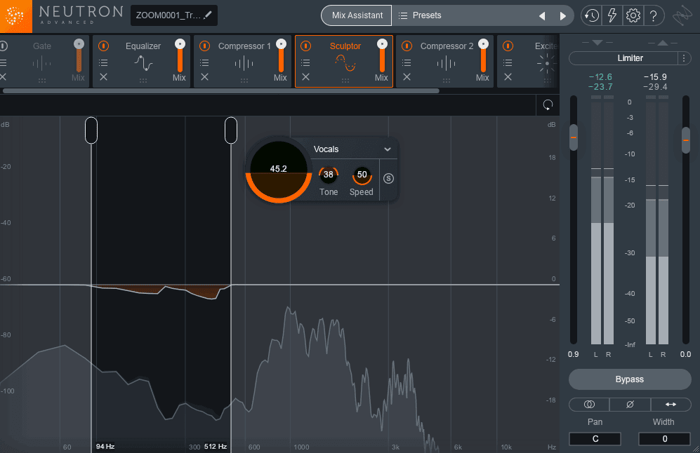Open help question mark icon
700x453 pixels.
[653, 16]
